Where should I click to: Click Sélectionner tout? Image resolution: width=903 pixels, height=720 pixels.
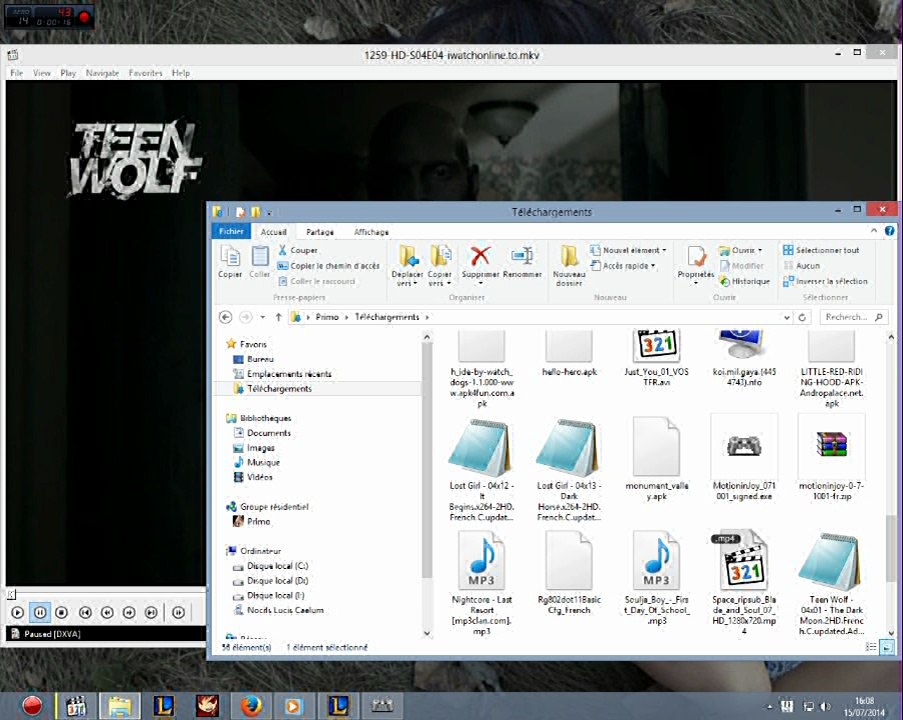(821, 250)
